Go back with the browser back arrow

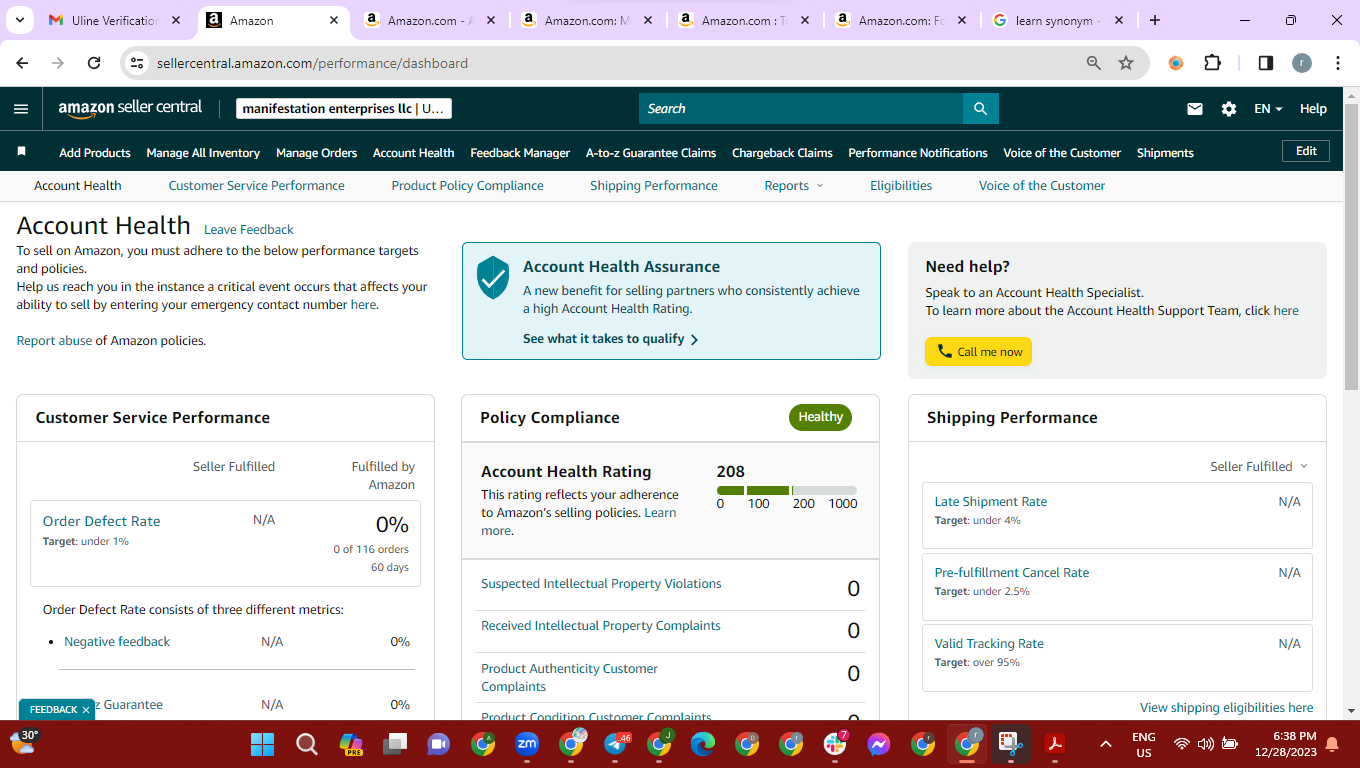(x=23, y=63)
